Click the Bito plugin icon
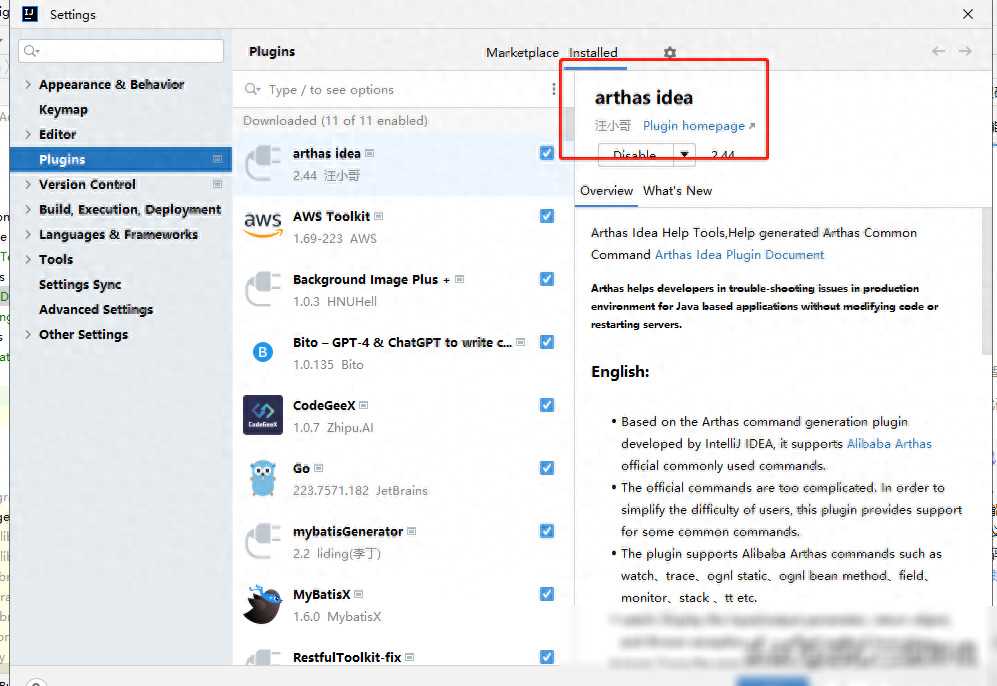Screen dimensions: 997x686 [263, 352]
